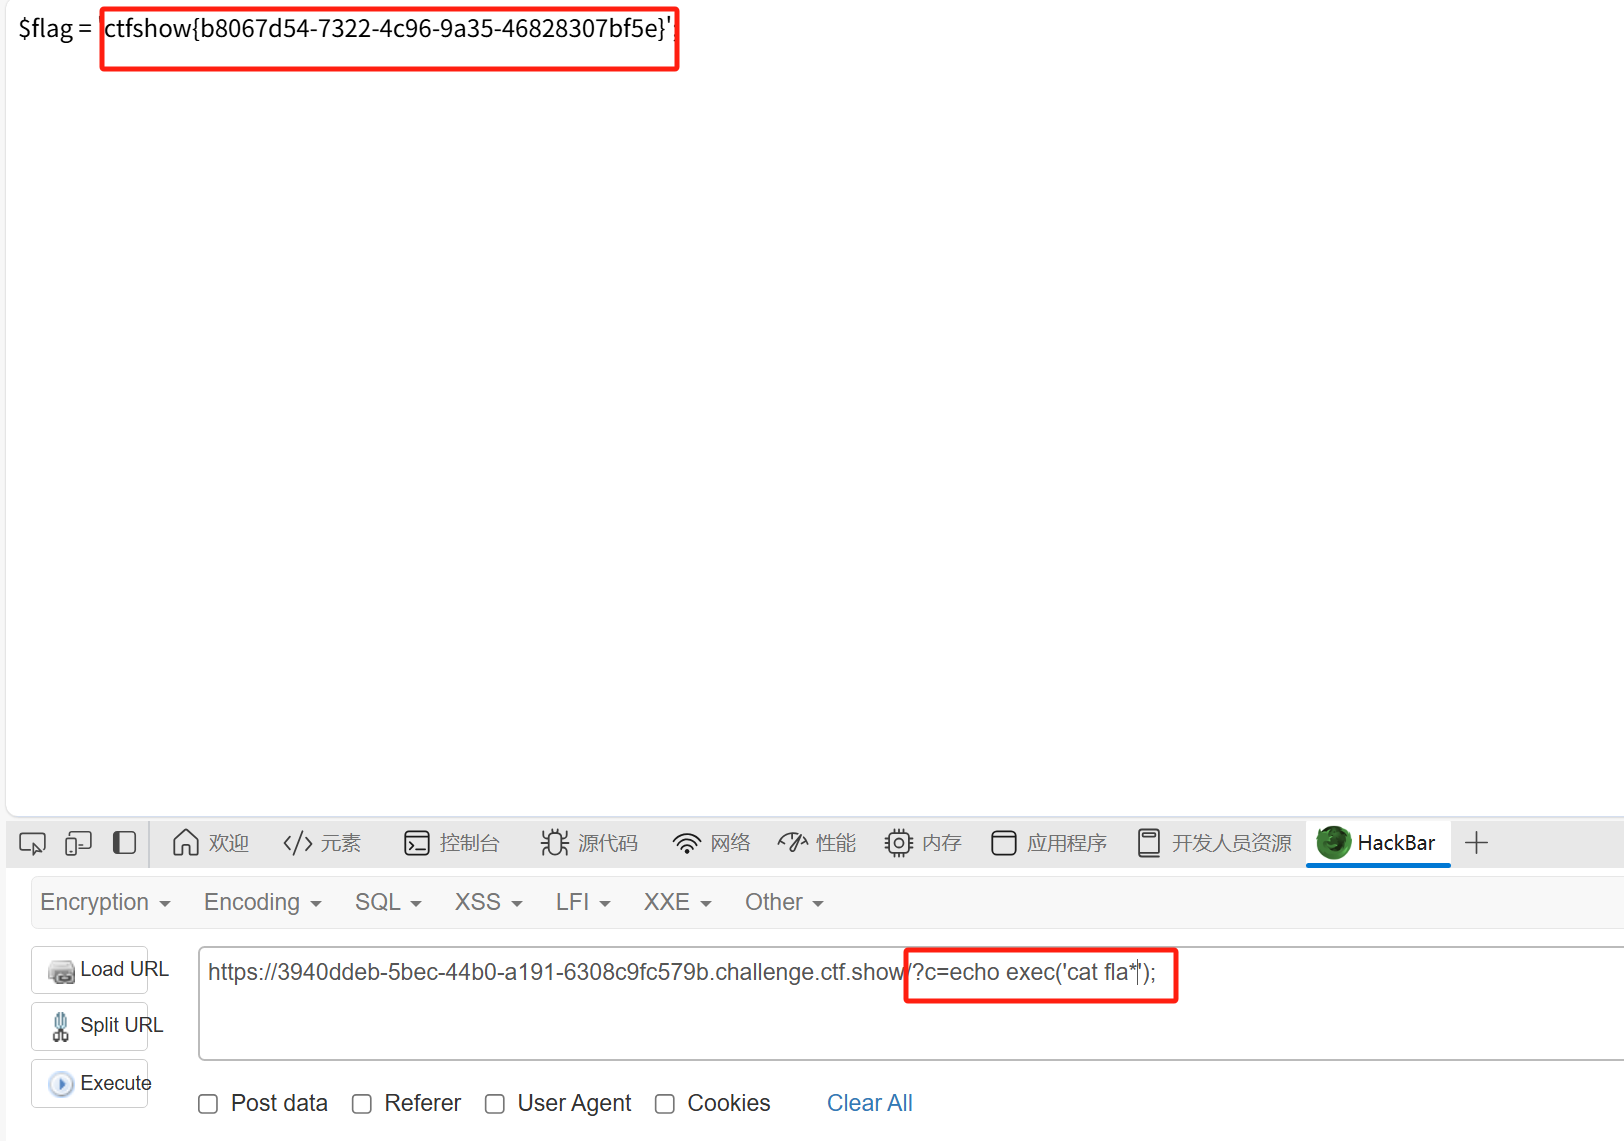
Task: Open the 网络 network tab
Action: (x=711, y=843)
